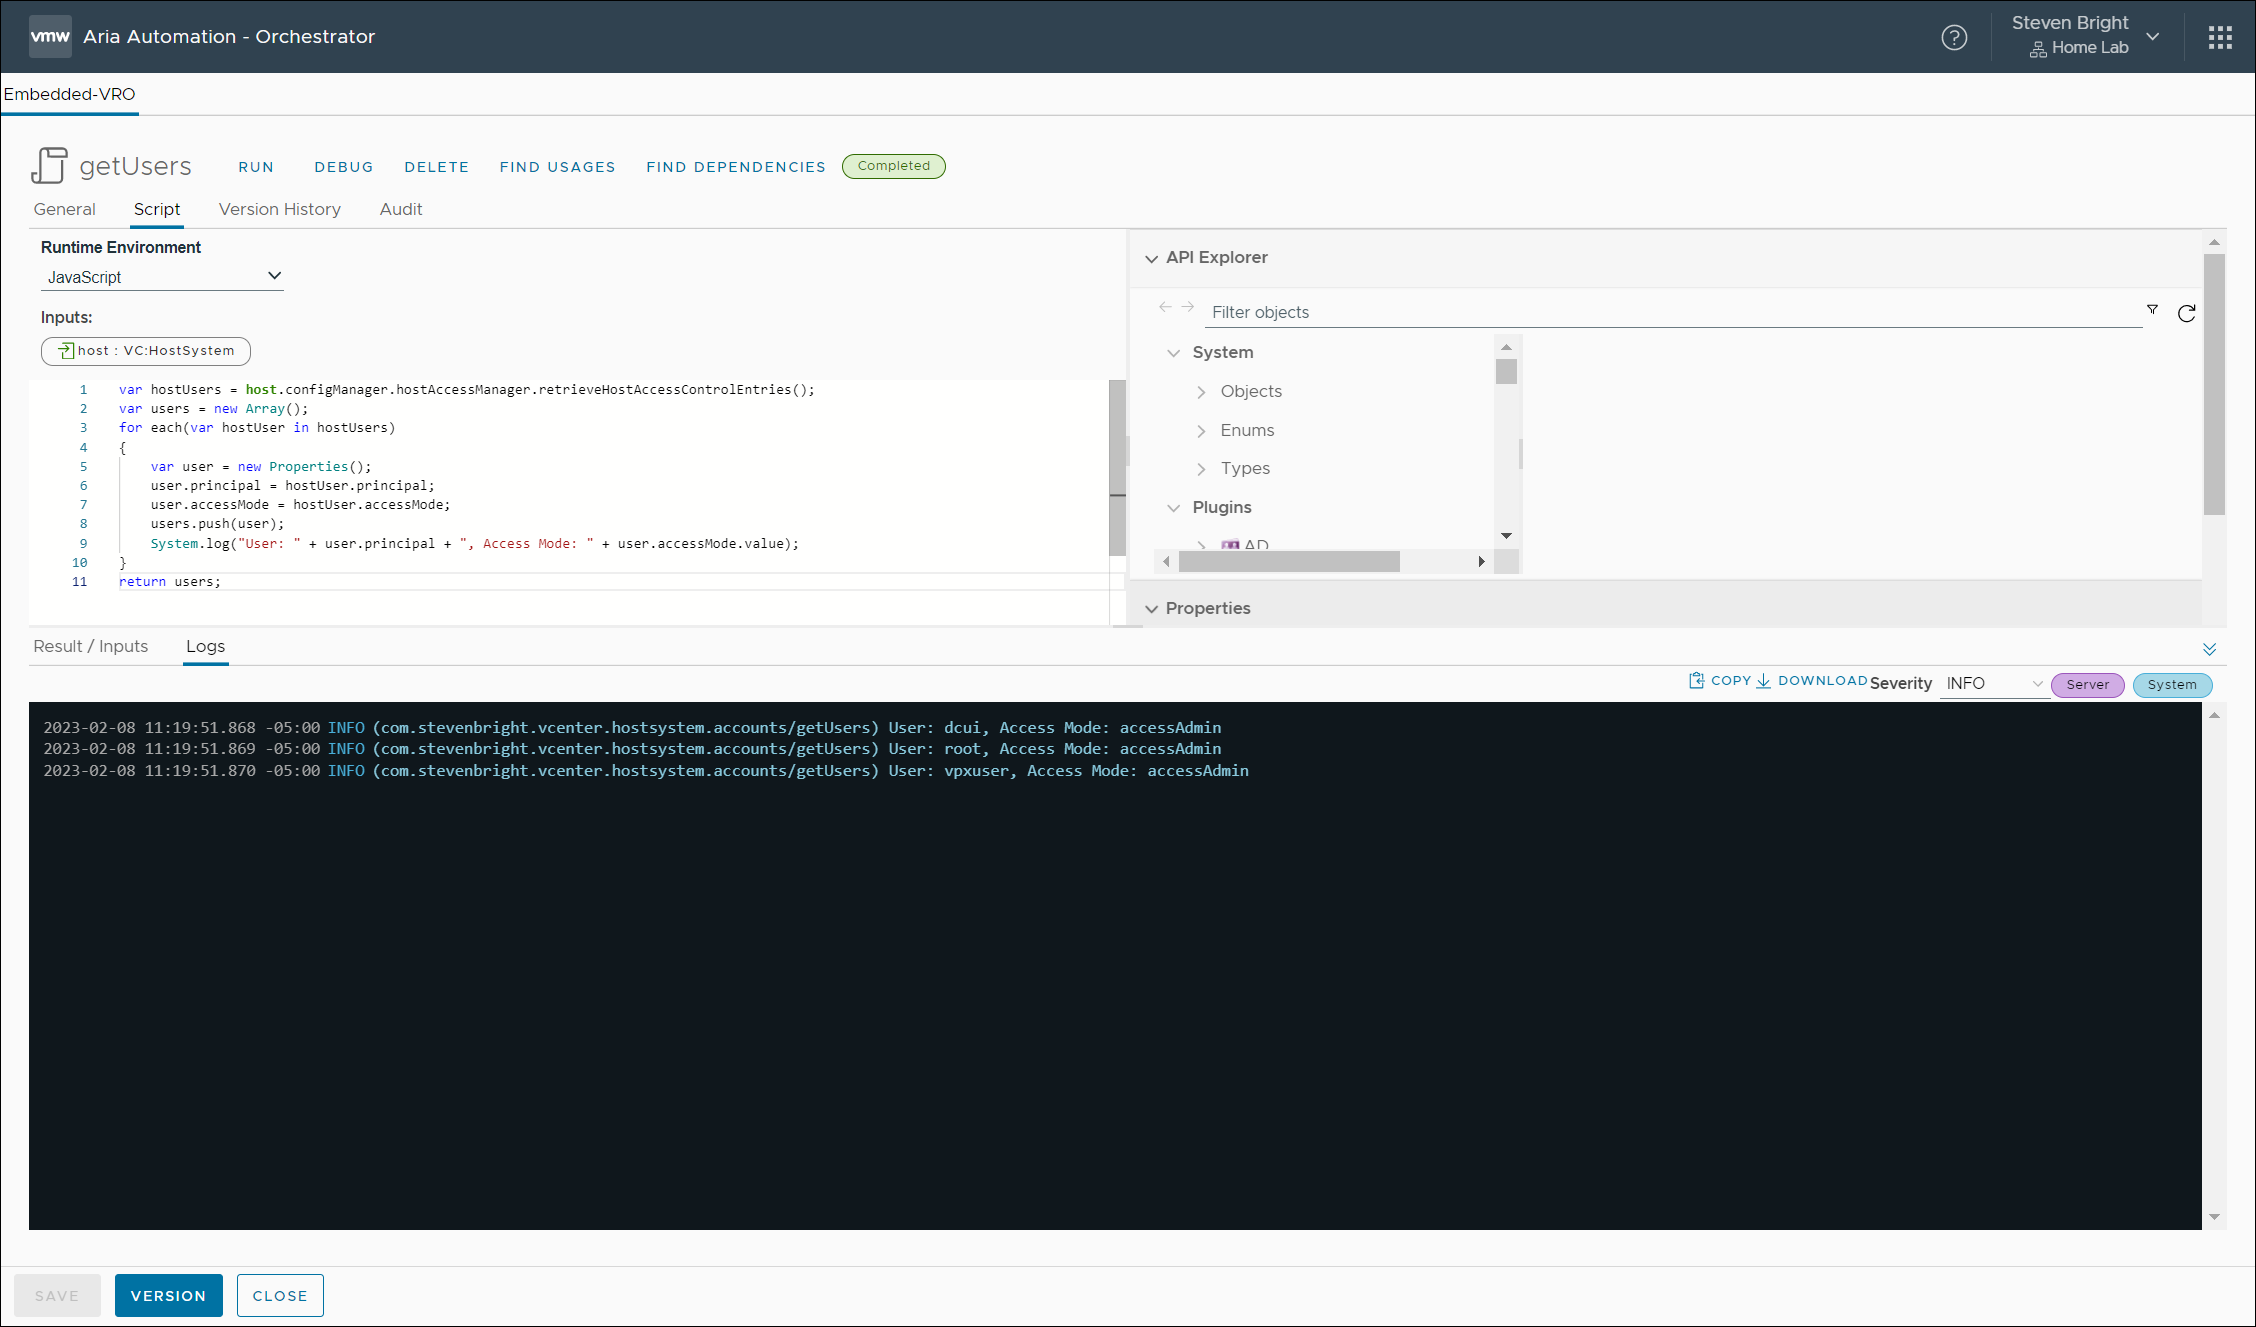
Task: Open the Result / Inputs tab
Action: (x=90, y=646)
